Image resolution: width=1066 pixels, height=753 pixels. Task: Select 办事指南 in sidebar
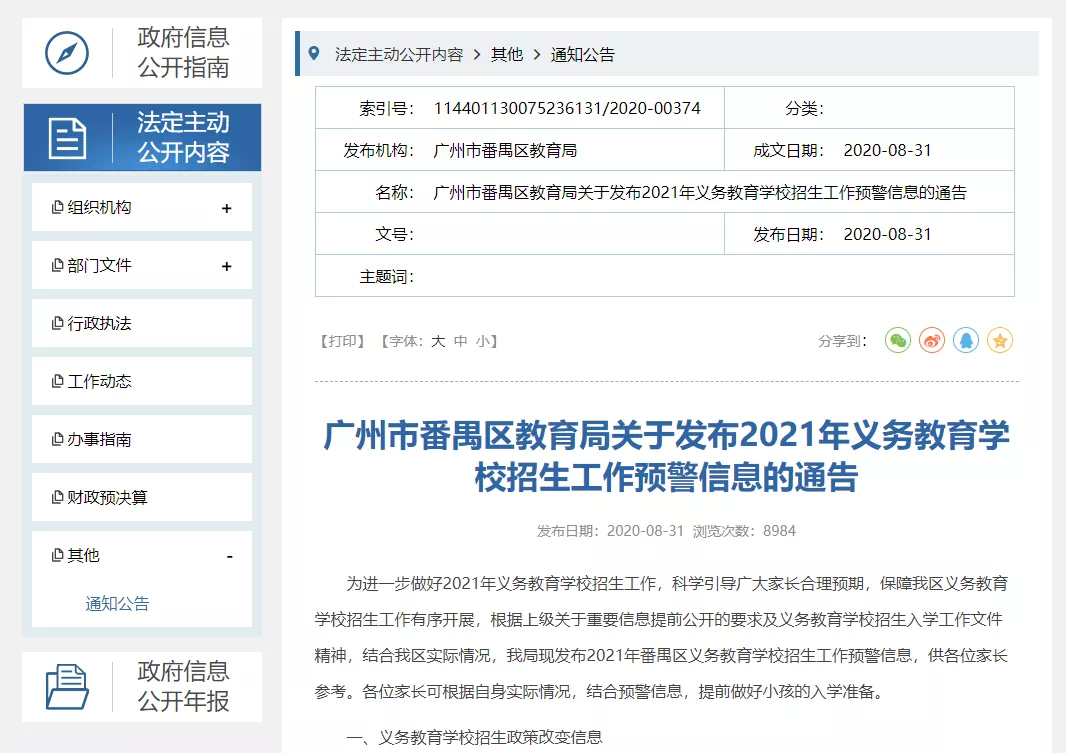coord(99,440)
